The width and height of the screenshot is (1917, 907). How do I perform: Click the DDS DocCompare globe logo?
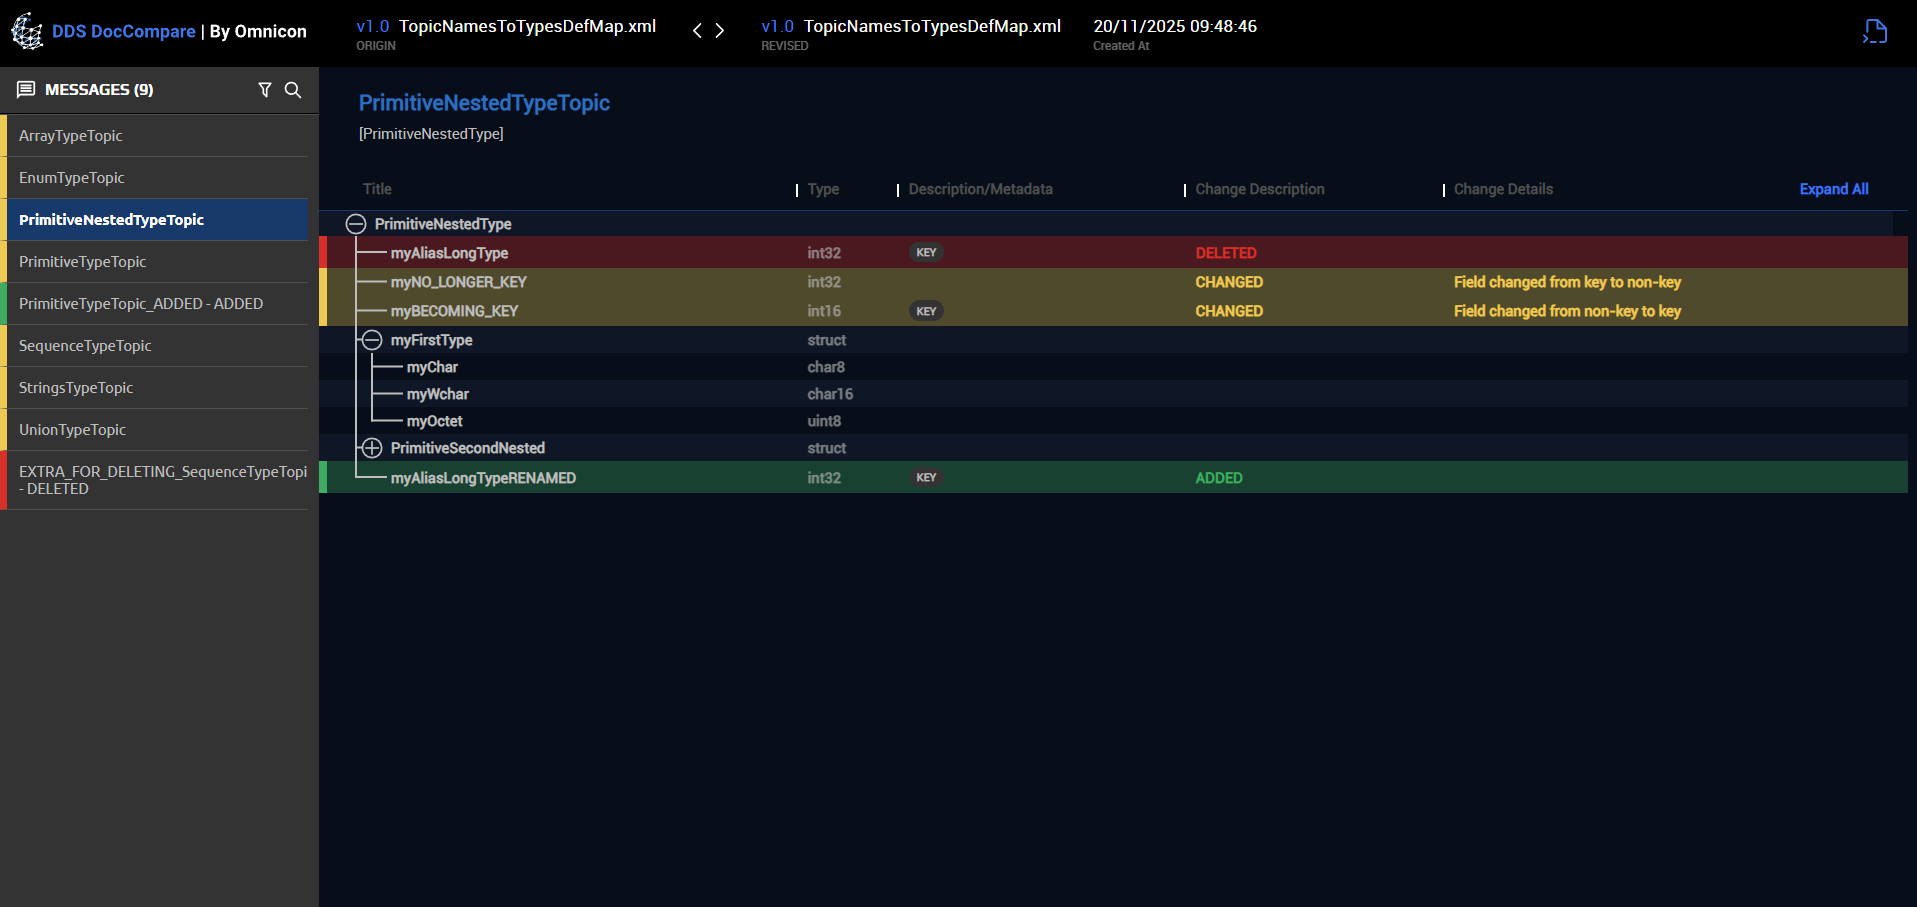(x=28, y=31)
